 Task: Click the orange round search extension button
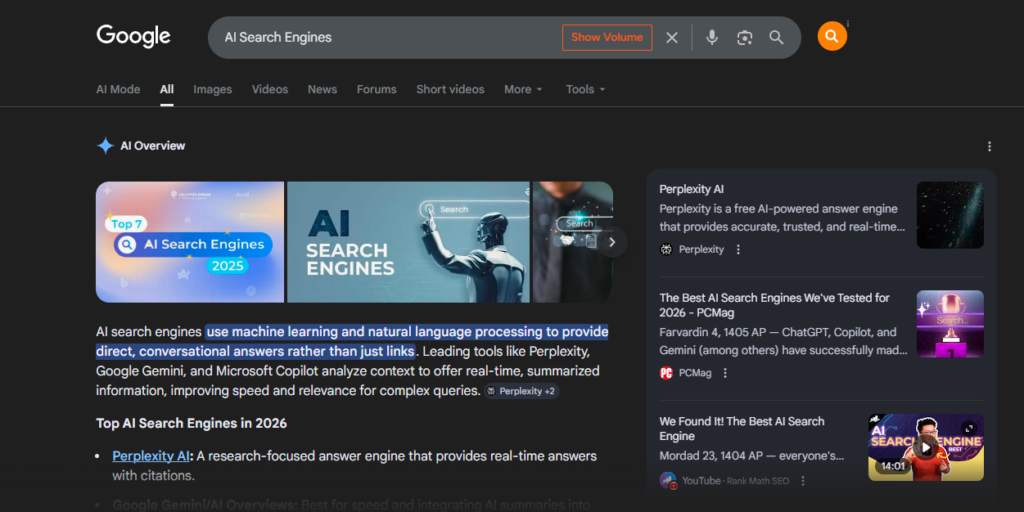[832, 36]
